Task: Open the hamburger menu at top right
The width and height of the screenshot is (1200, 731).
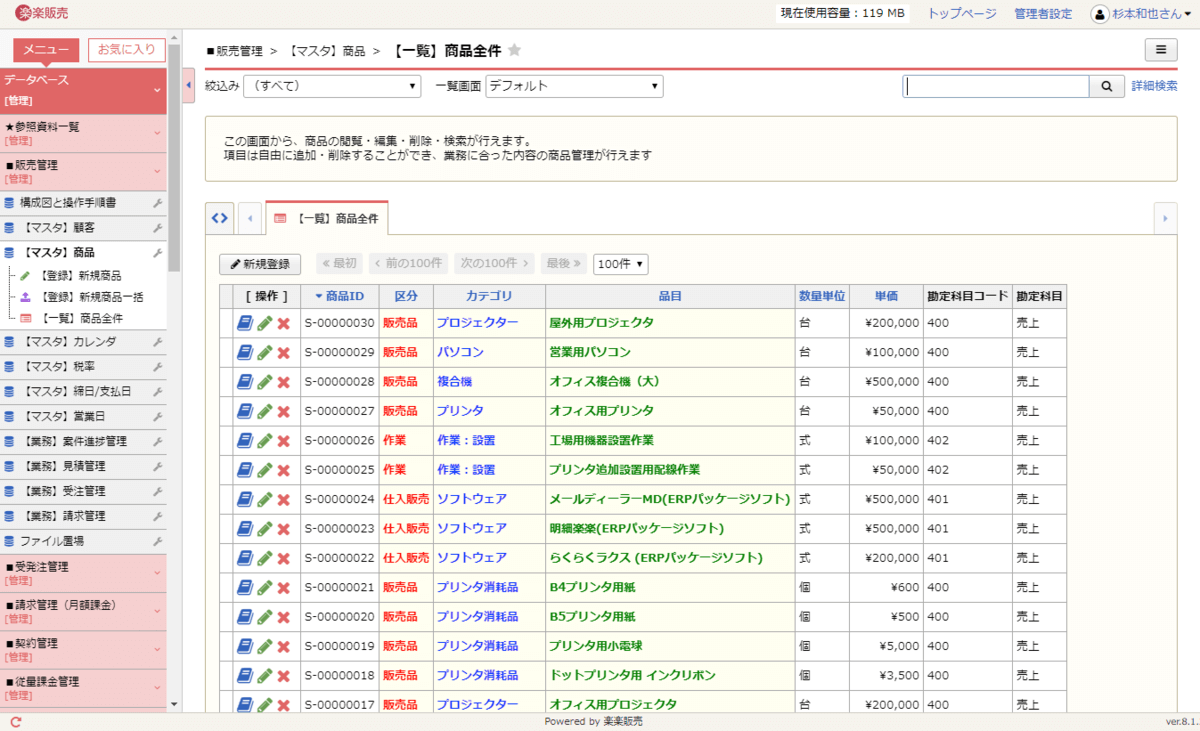Action: click(x=1160, y=50)
